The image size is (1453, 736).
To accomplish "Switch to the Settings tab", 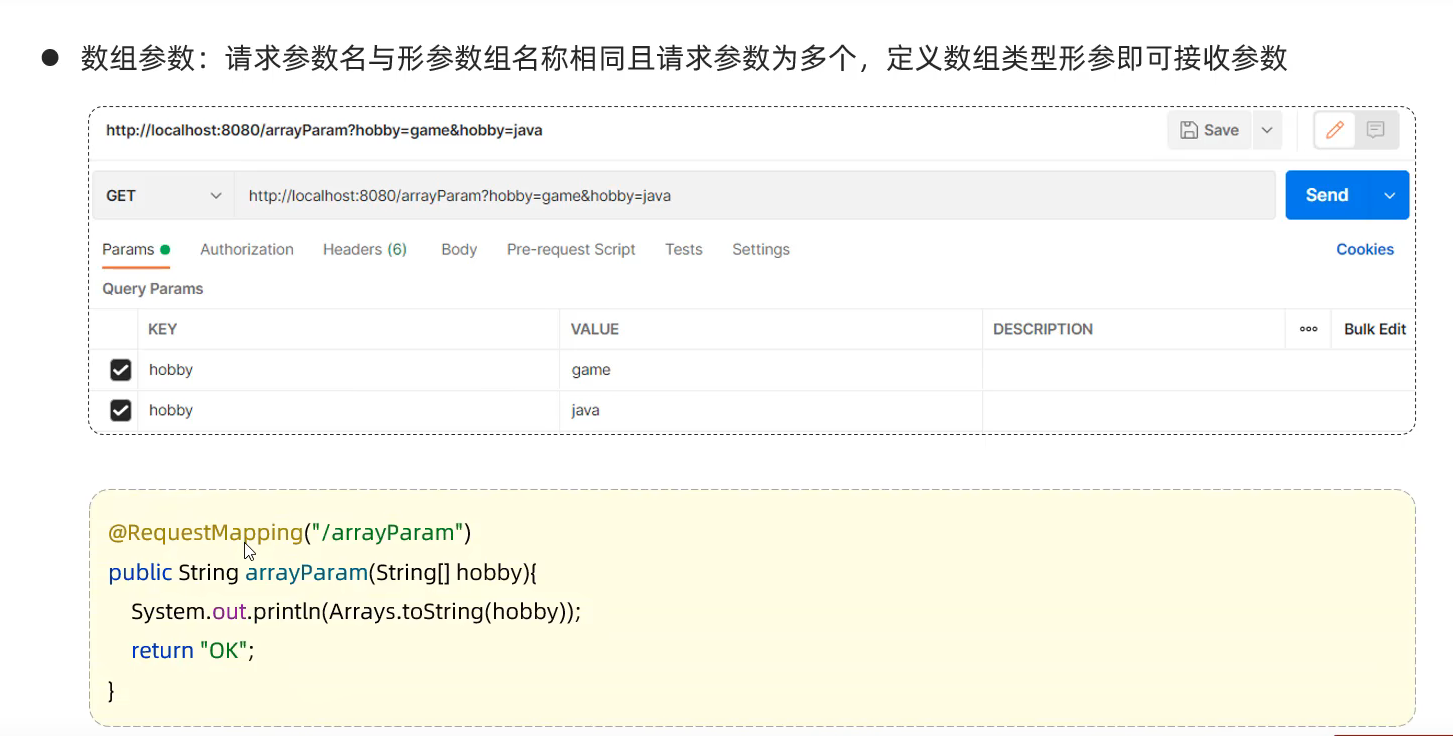I will point(761,250).
